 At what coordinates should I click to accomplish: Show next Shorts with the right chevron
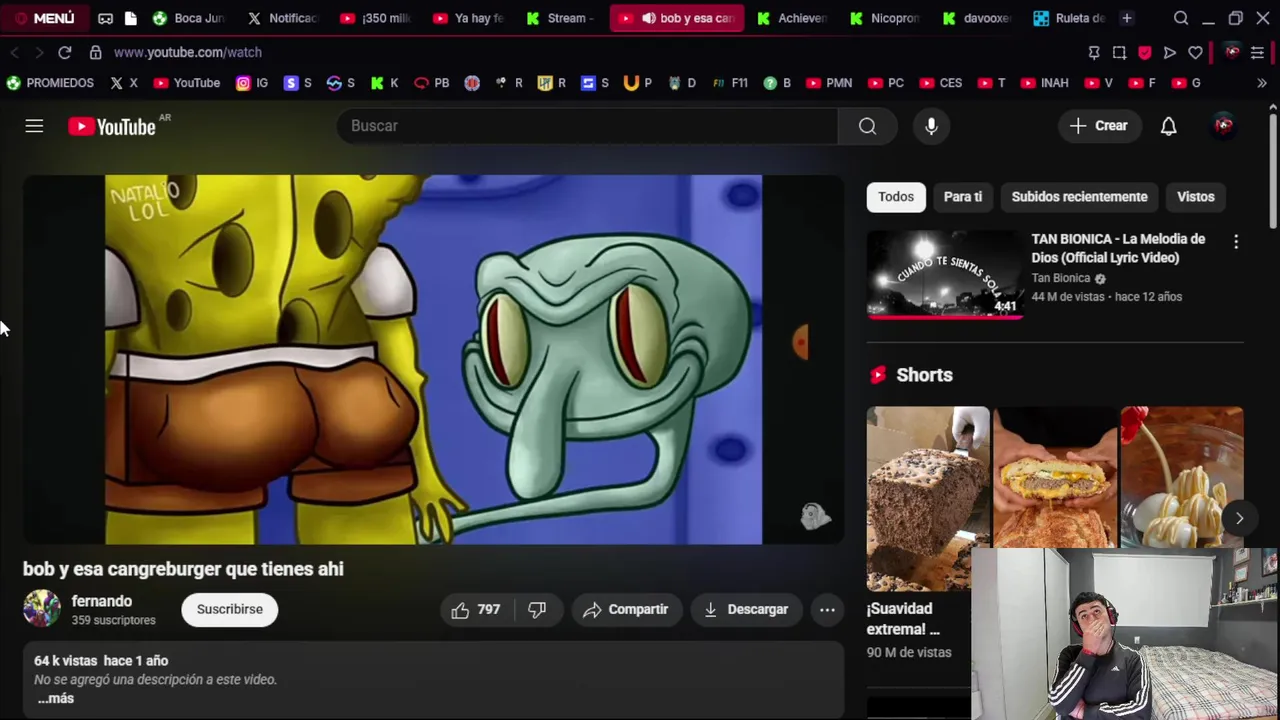pyautogui.click(x=1239, y=518)
